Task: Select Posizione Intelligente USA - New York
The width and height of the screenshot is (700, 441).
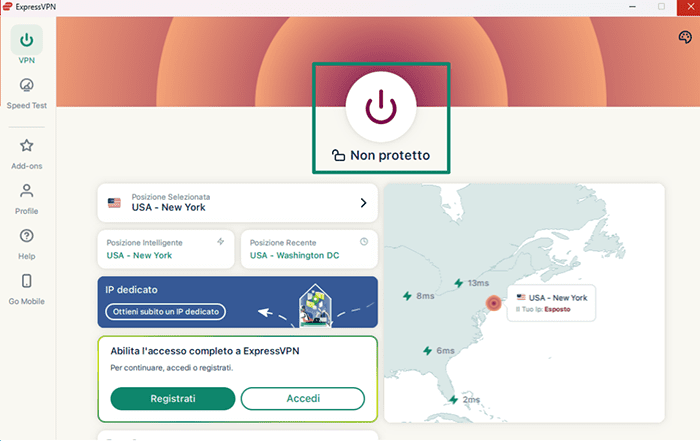Action: pos(166,249)
